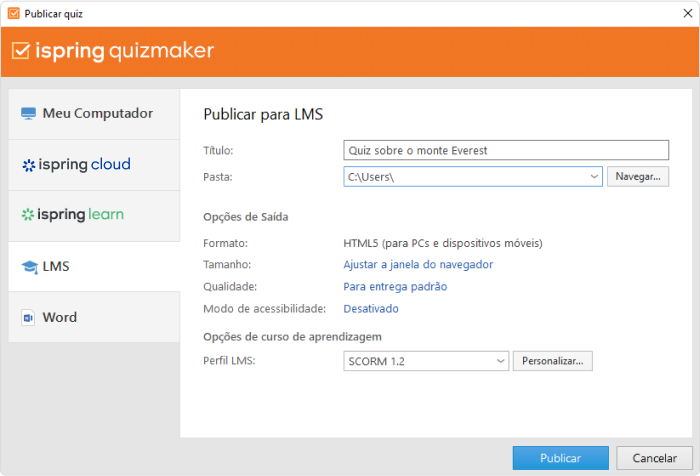Click the title bar quiz app icon

click(14, 13)
